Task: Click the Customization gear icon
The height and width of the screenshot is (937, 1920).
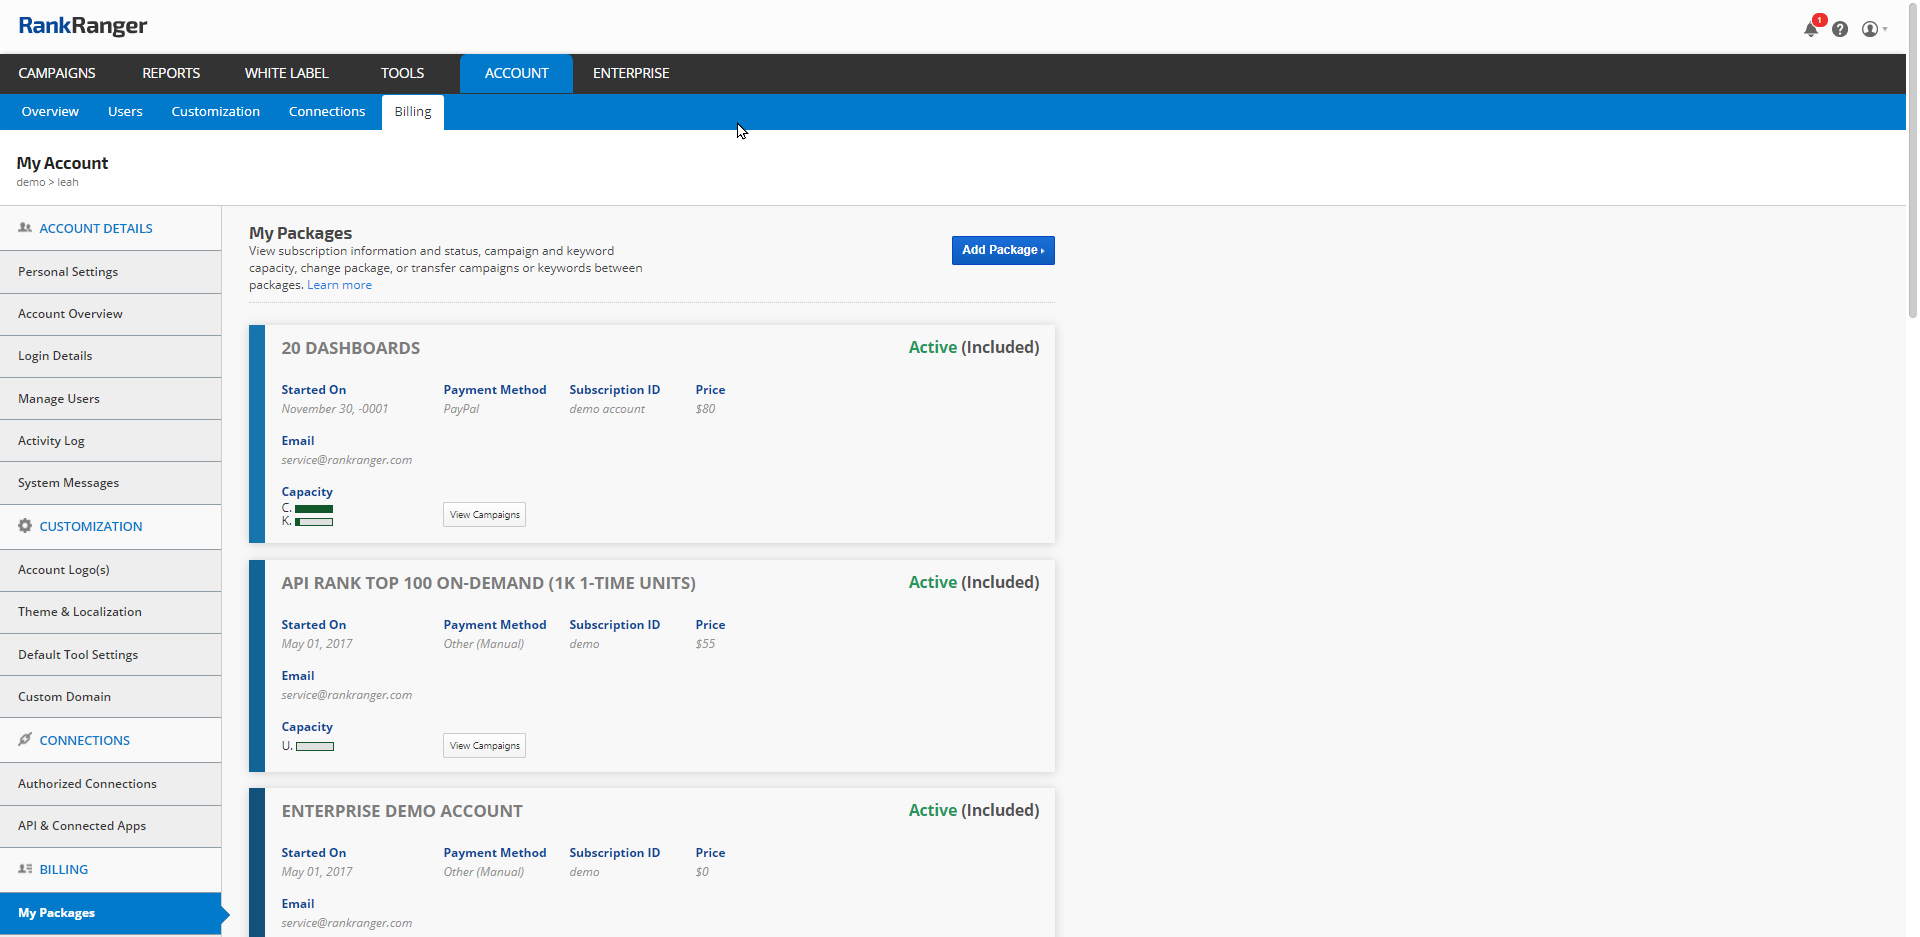Action: tap(25, 526)
